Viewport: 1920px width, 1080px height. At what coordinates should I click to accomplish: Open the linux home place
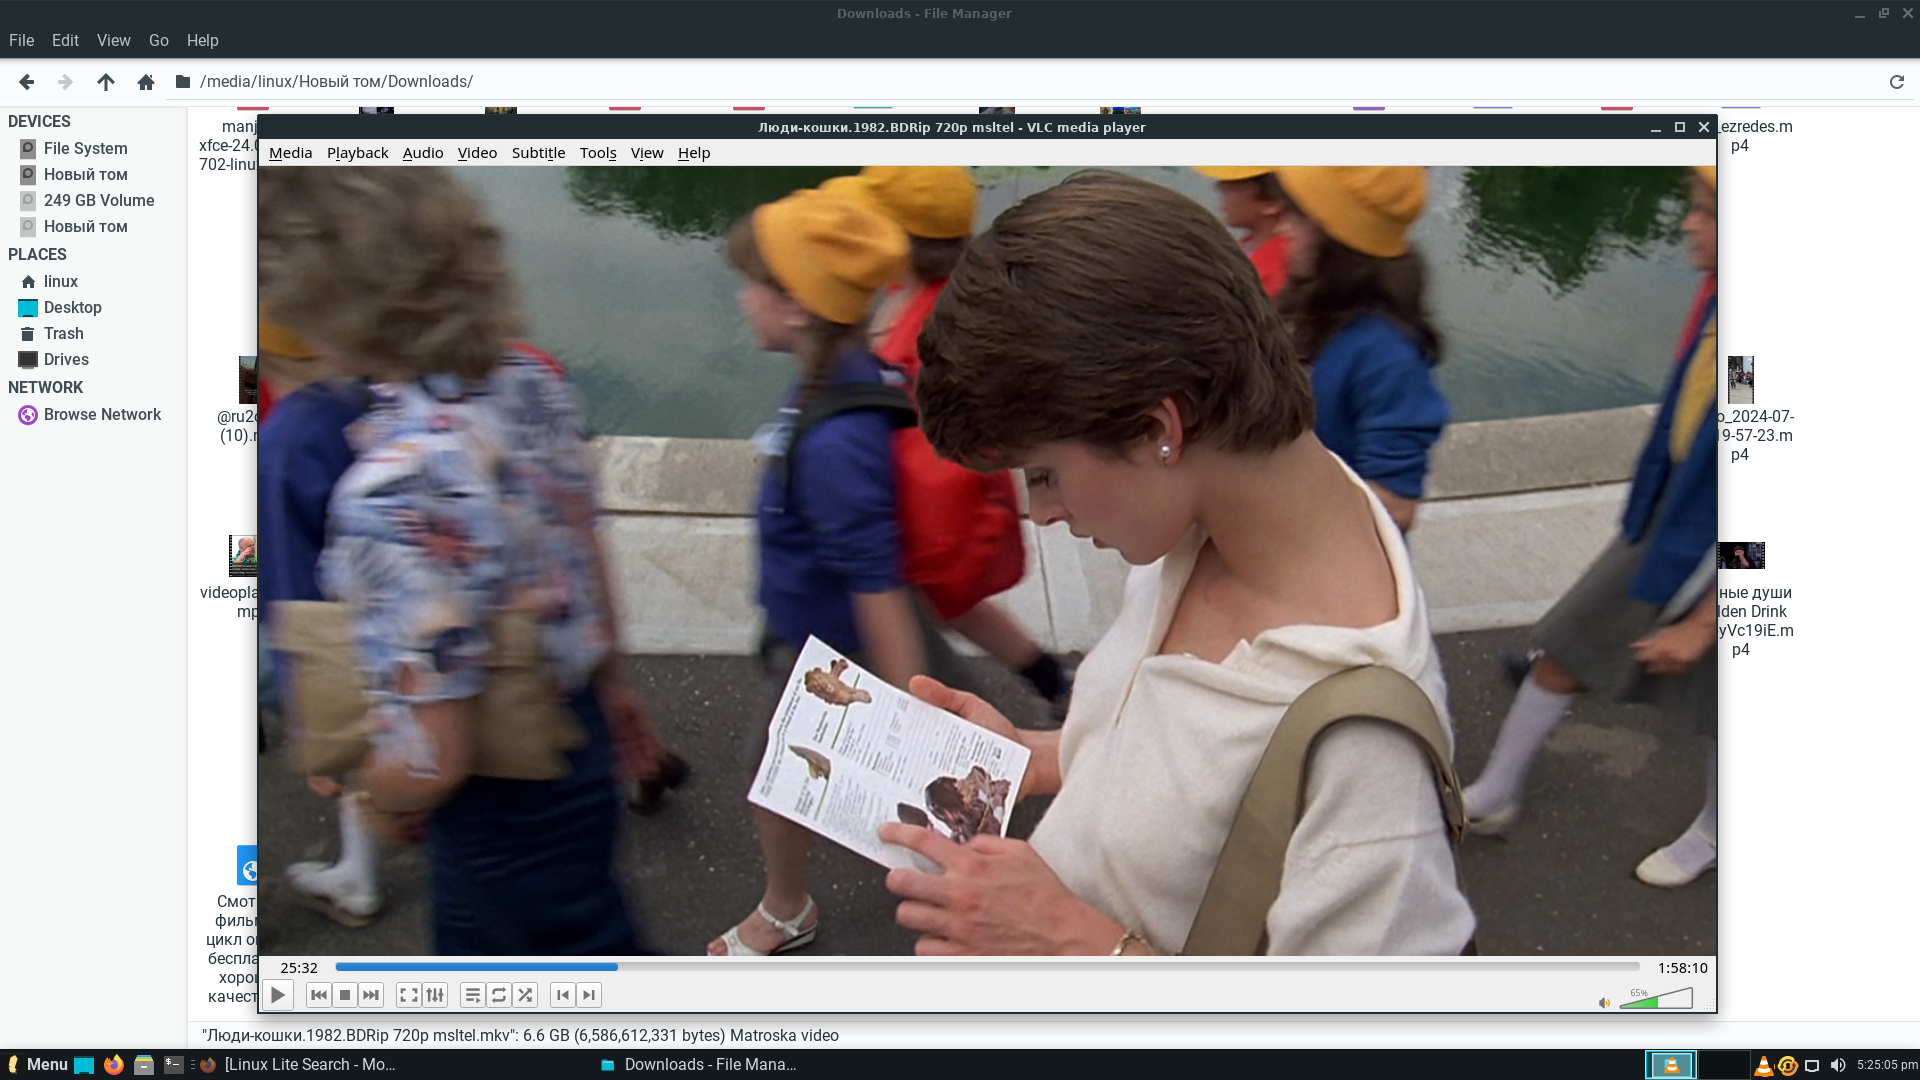pyautogui.click(x=60, y=282)
